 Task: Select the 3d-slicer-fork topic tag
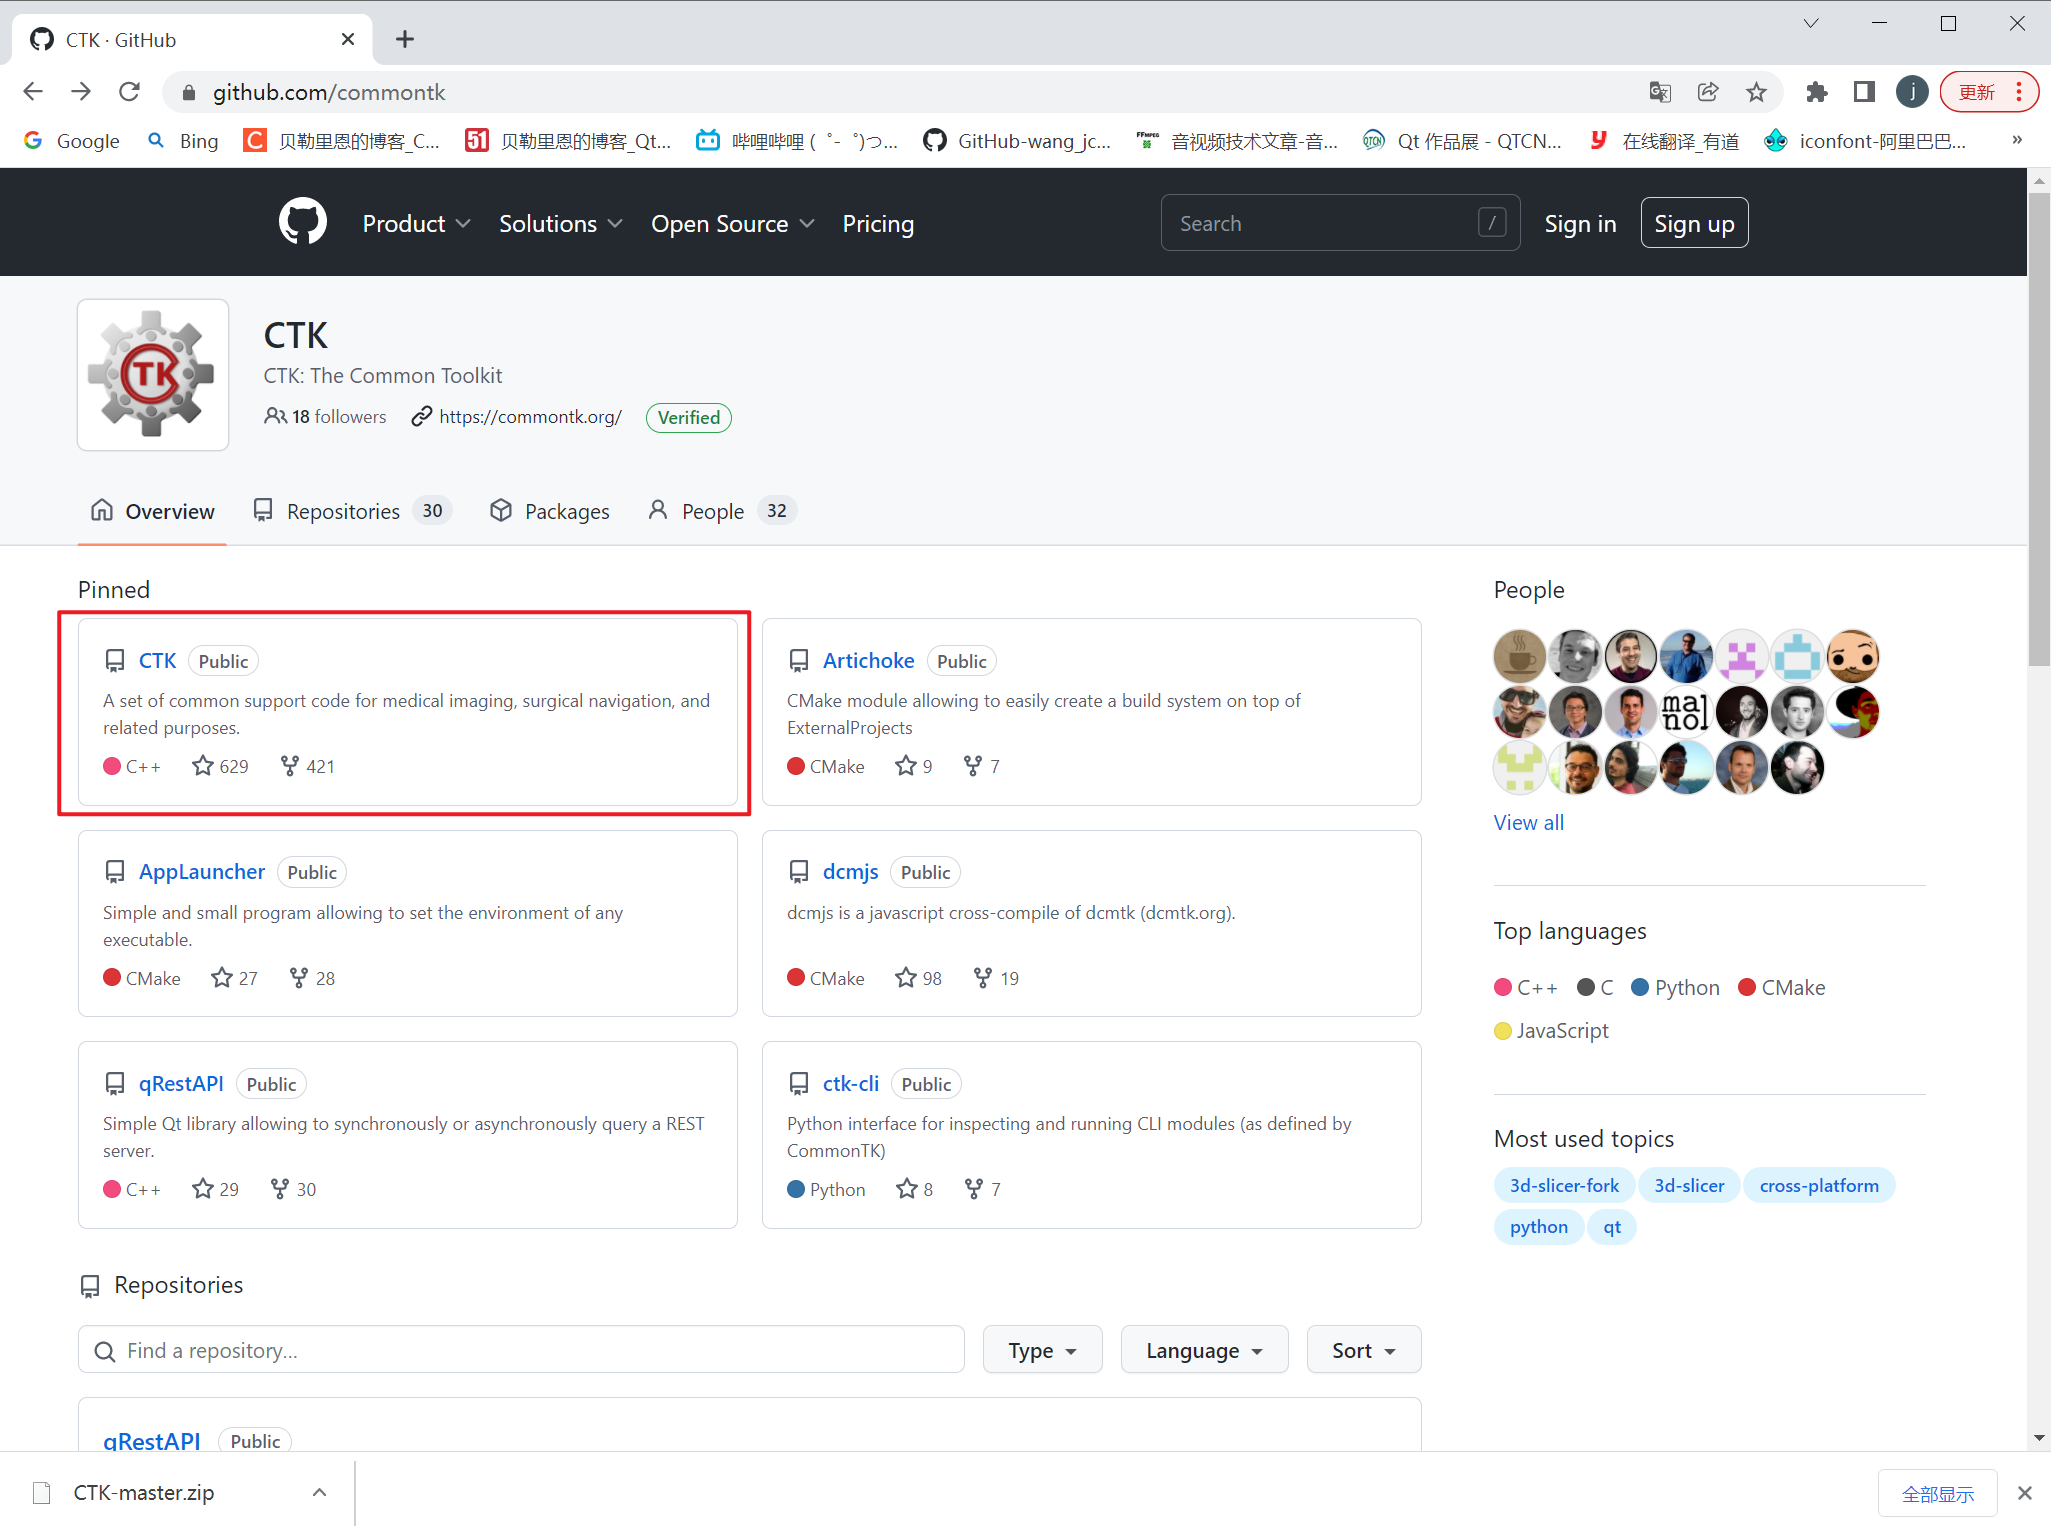[x=1564, y=1185]
